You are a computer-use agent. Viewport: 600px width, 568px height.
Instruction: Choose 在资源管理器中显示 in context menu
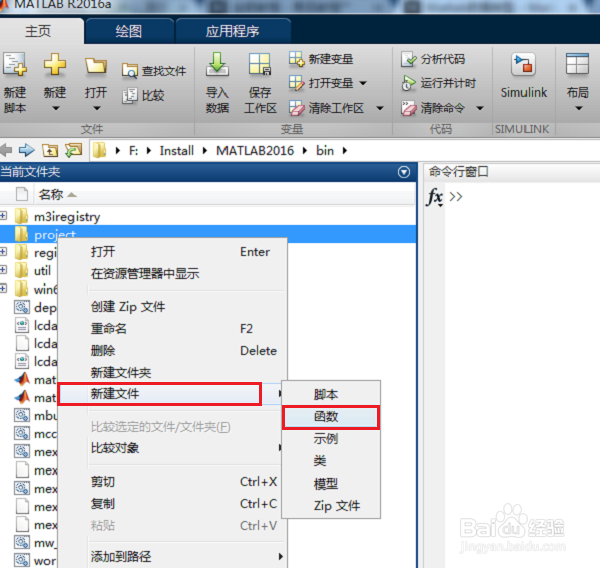click(171, 274)
